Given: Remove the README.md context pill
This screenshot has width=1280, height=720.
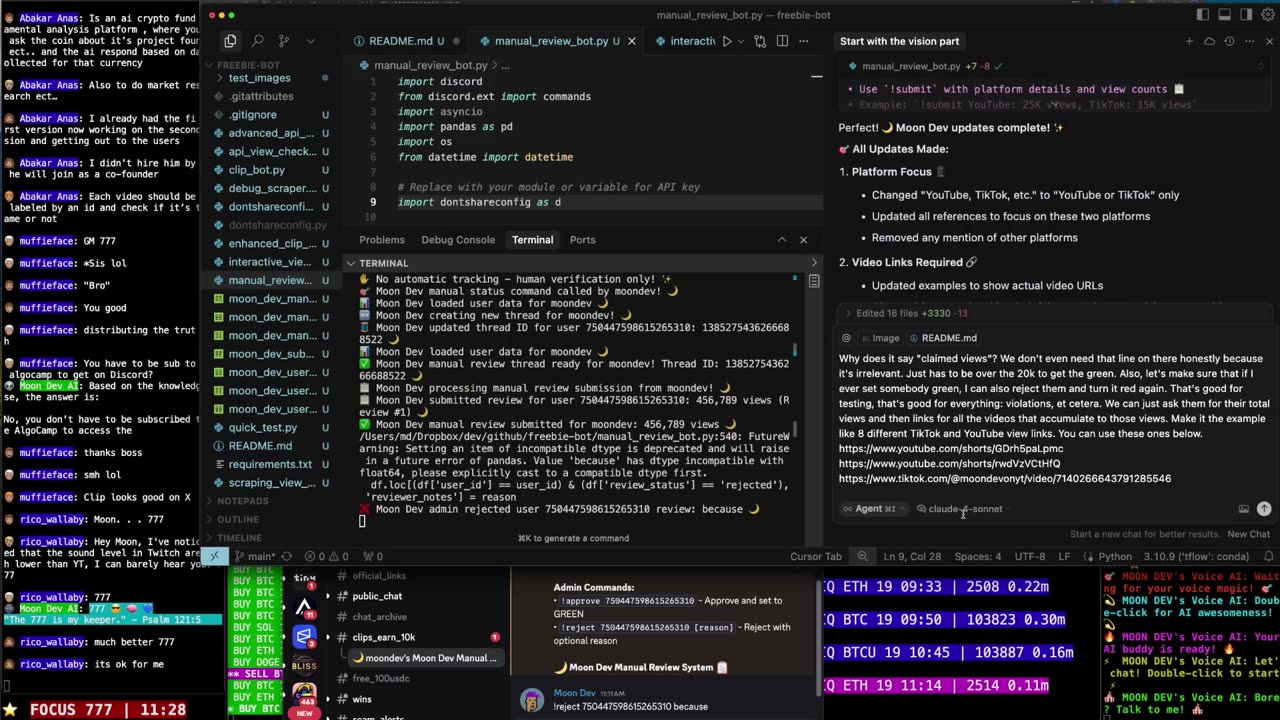Looking at the screenshot, I should 941,338.
